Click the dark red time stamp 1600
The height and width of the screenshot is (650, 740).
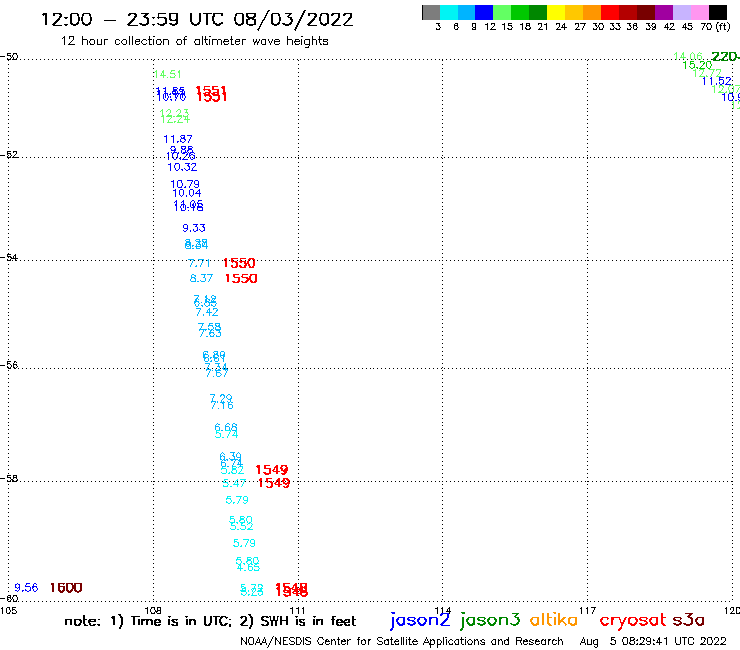click(66, 588)
